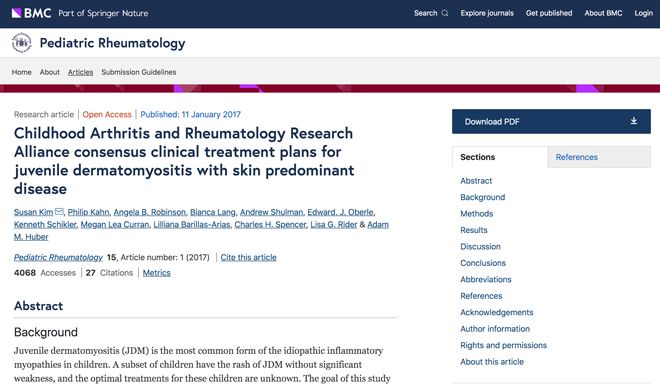Click the Pediatric Rheumatology journal emblem
660x384 pixels.
(x=21, y=43)
